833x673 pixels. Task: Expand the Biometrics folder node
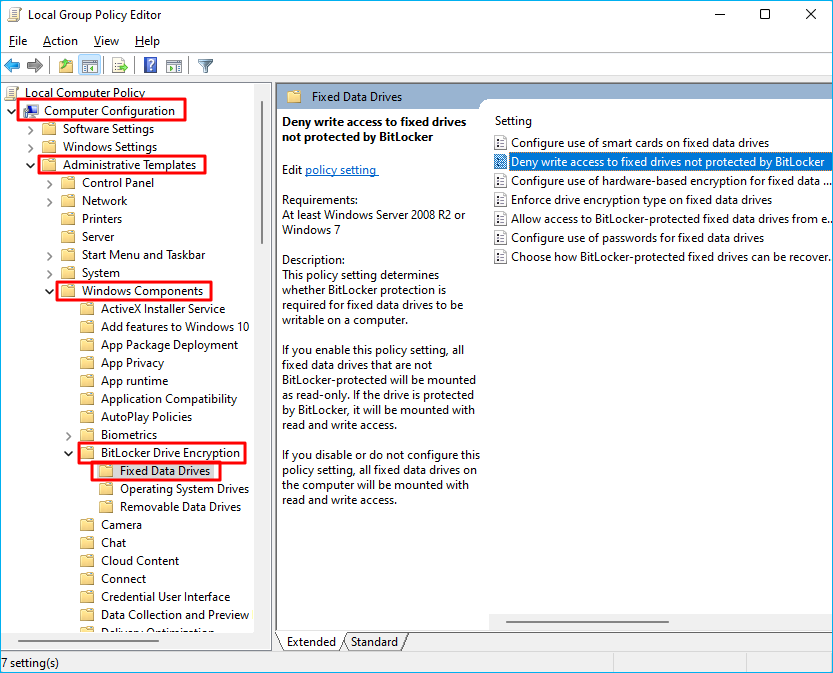68,435
